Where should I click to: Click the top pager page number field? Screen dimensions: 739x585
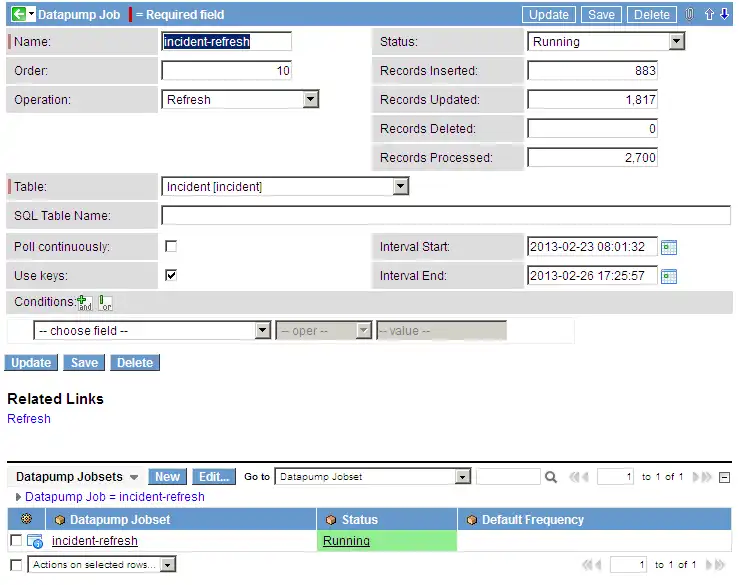[x=616, y=477]
